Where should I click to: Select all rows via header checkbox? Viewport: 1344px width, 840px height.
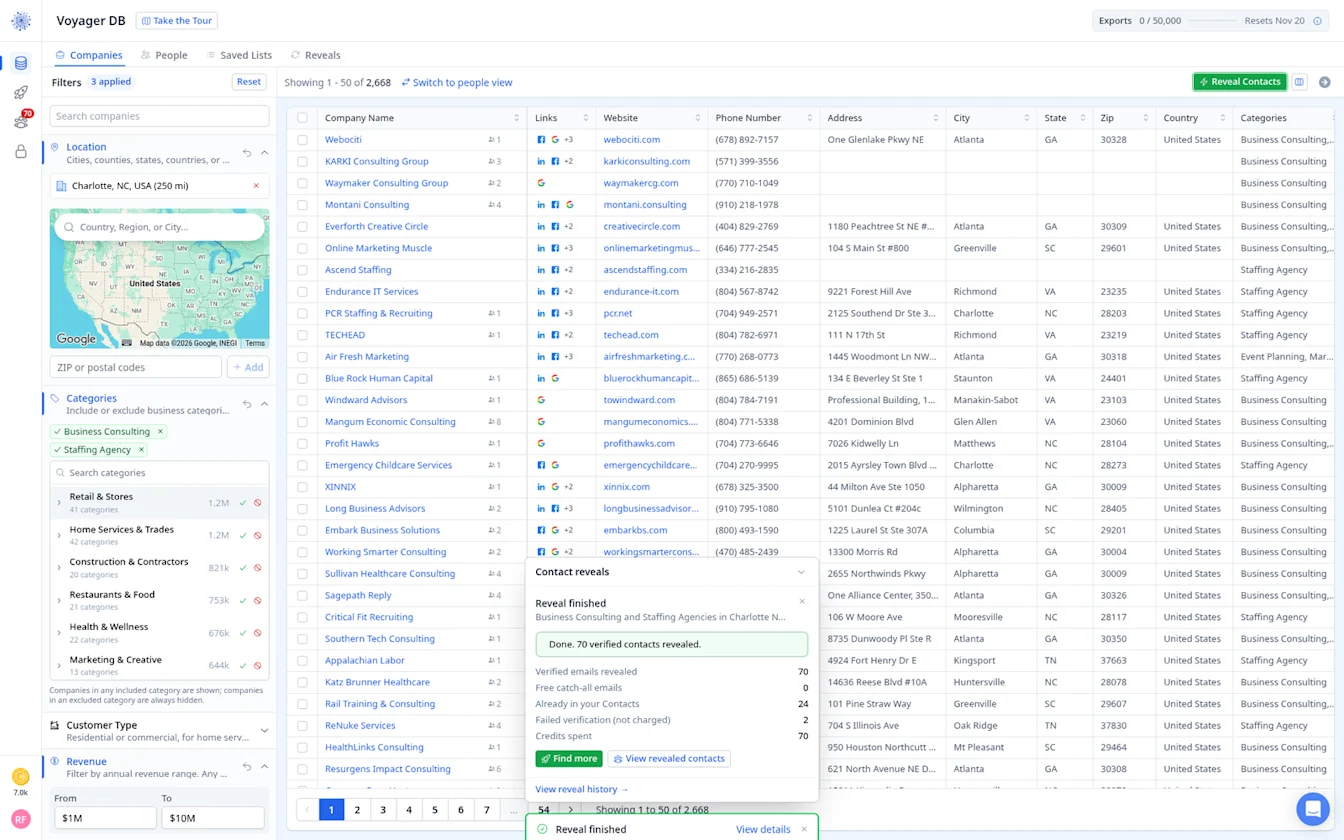pos(302,118)
